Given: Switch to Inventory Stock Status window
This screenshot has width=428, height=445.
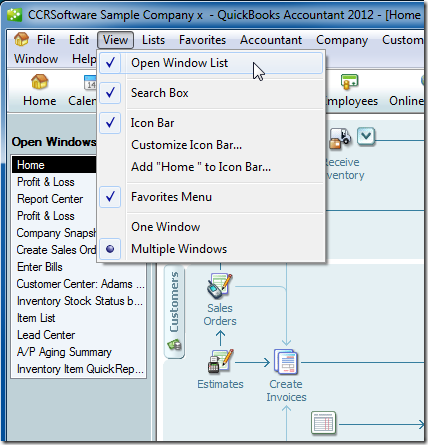Looking at the screenshot, I should coord(80,301).
